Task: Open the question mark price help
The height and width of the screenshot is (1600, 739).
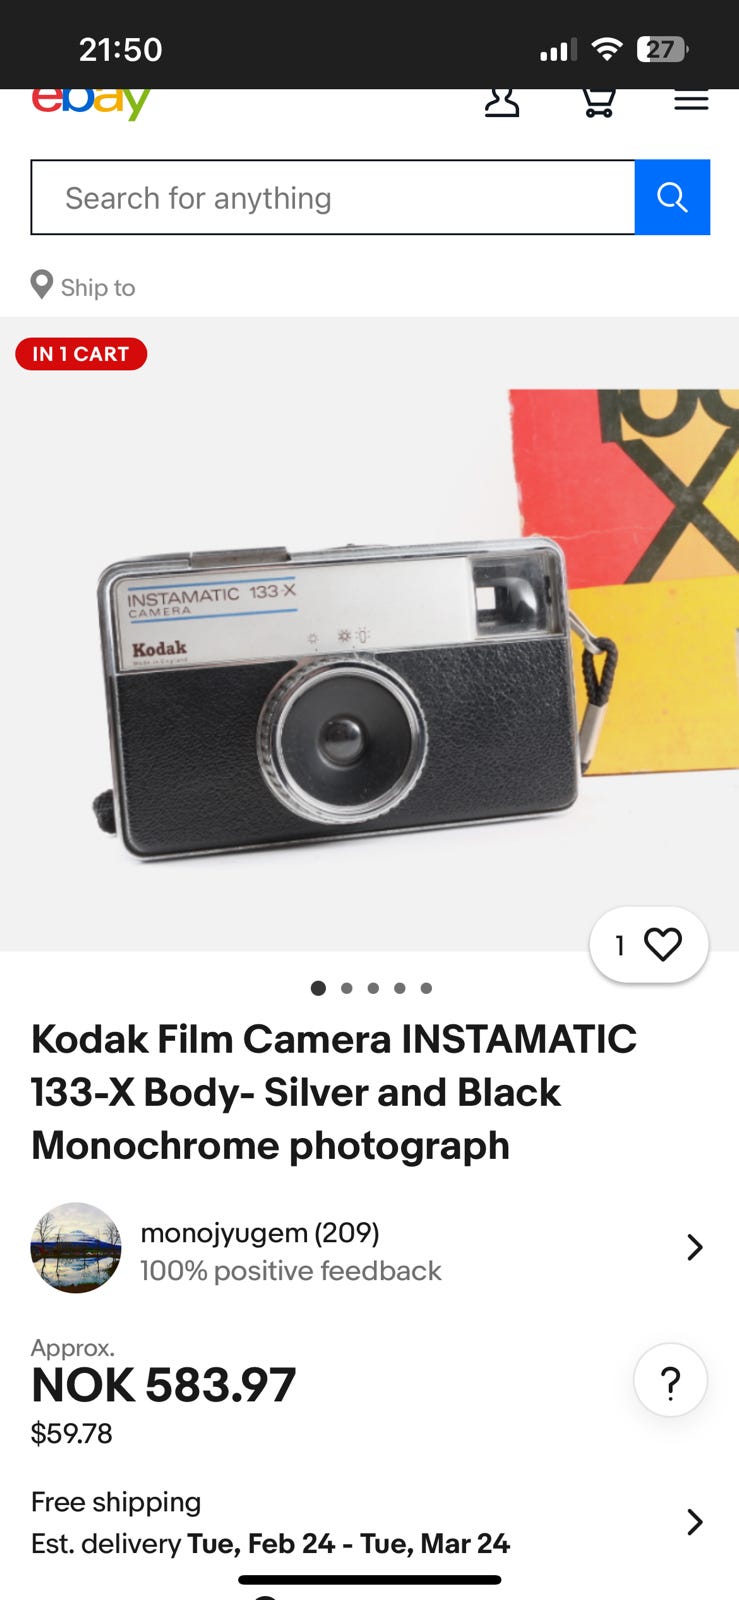Action: 670,1380
